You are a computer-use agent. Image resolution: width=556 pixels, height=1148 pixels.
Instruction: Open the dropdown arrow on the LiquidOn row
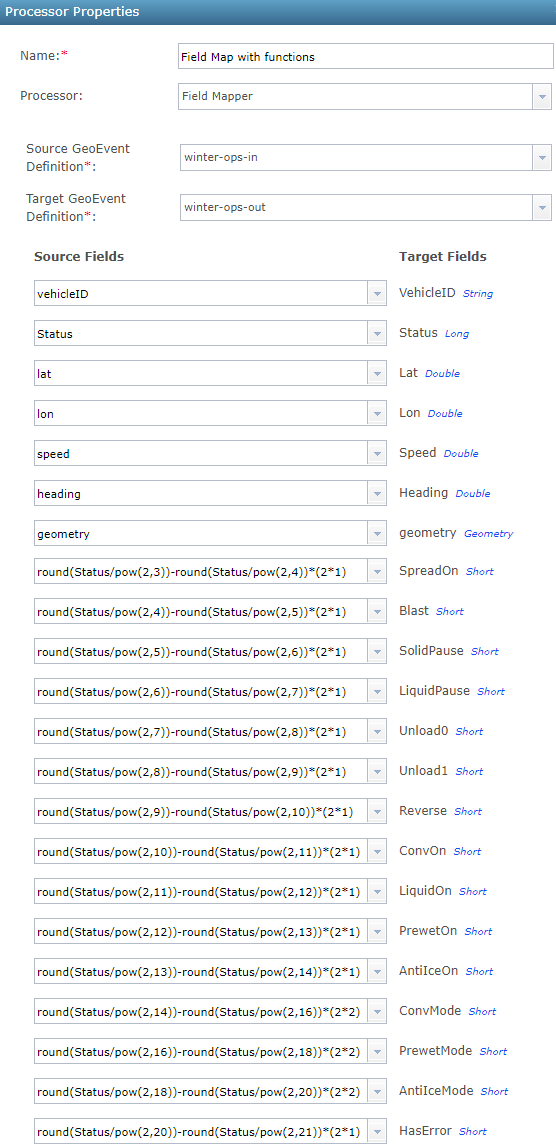coord(377,891)
